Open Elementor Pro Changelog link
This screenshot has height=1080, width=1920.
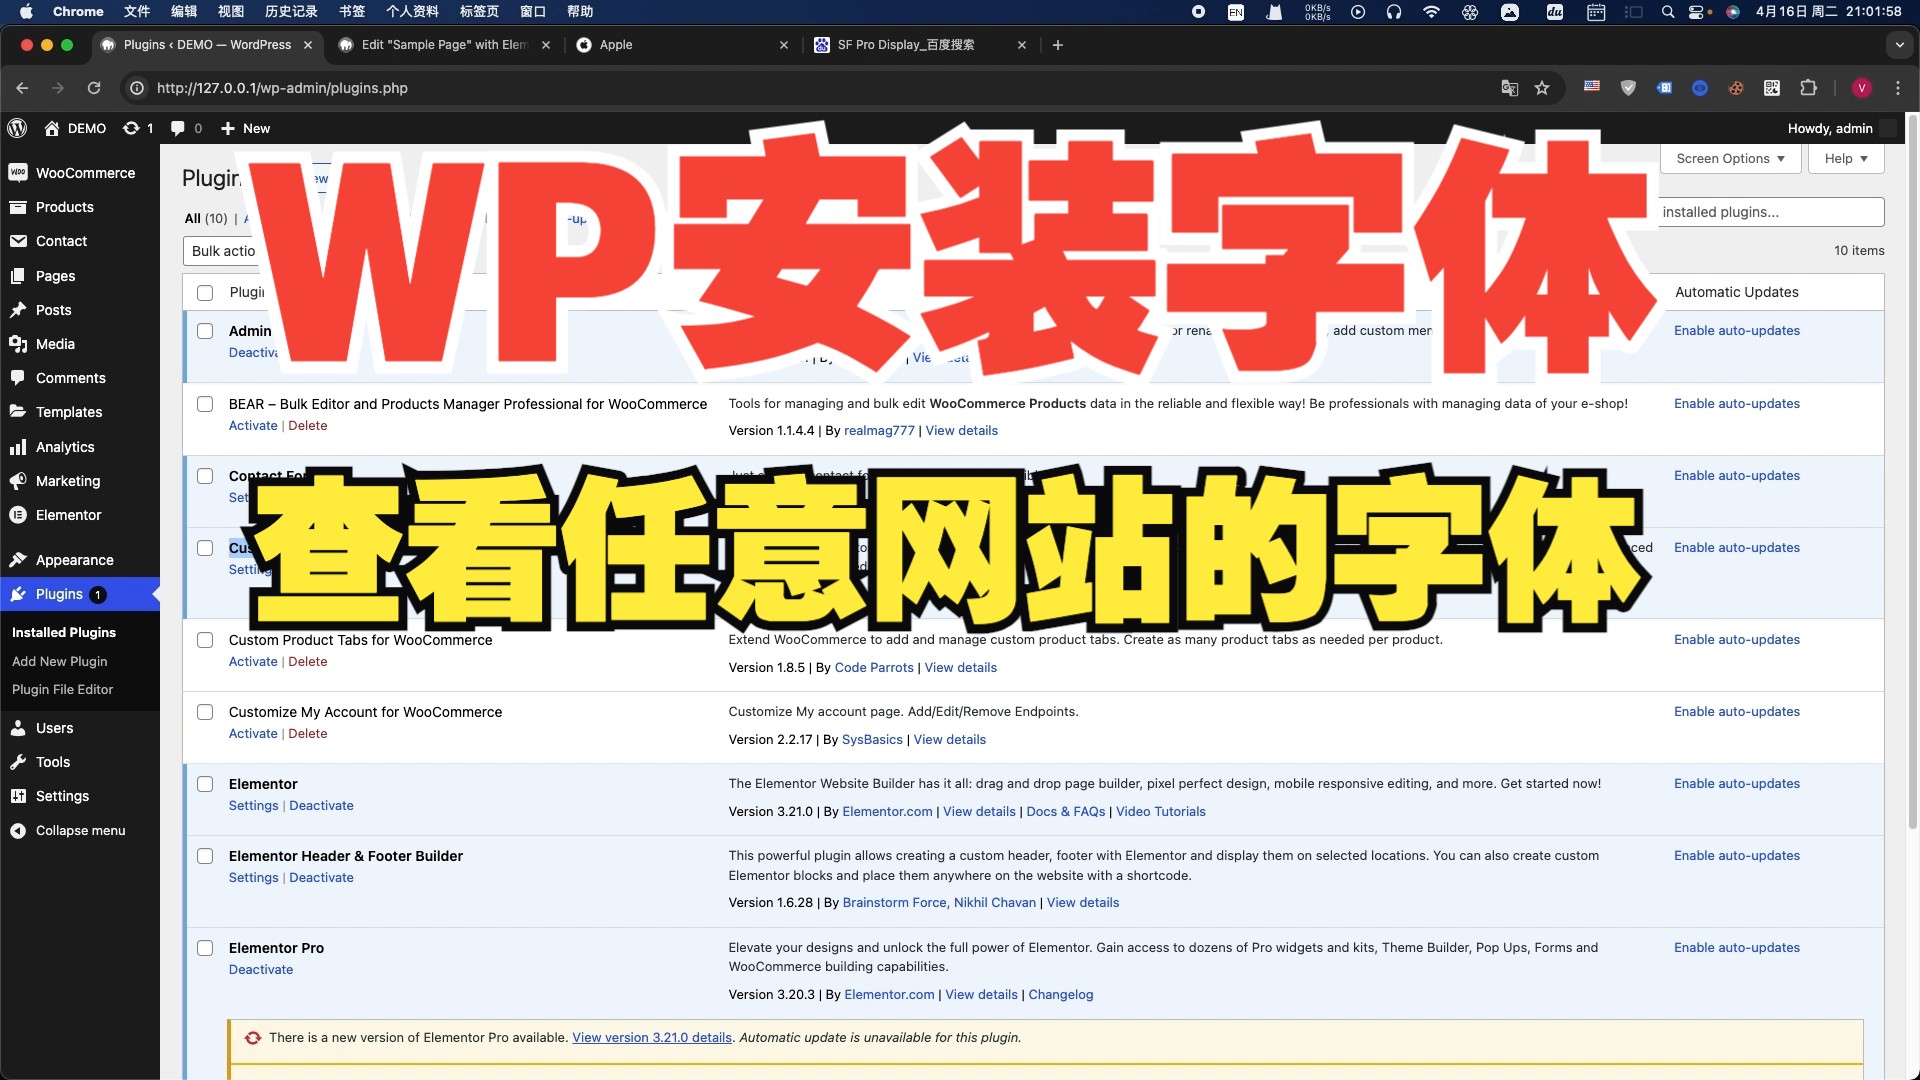1060,995
